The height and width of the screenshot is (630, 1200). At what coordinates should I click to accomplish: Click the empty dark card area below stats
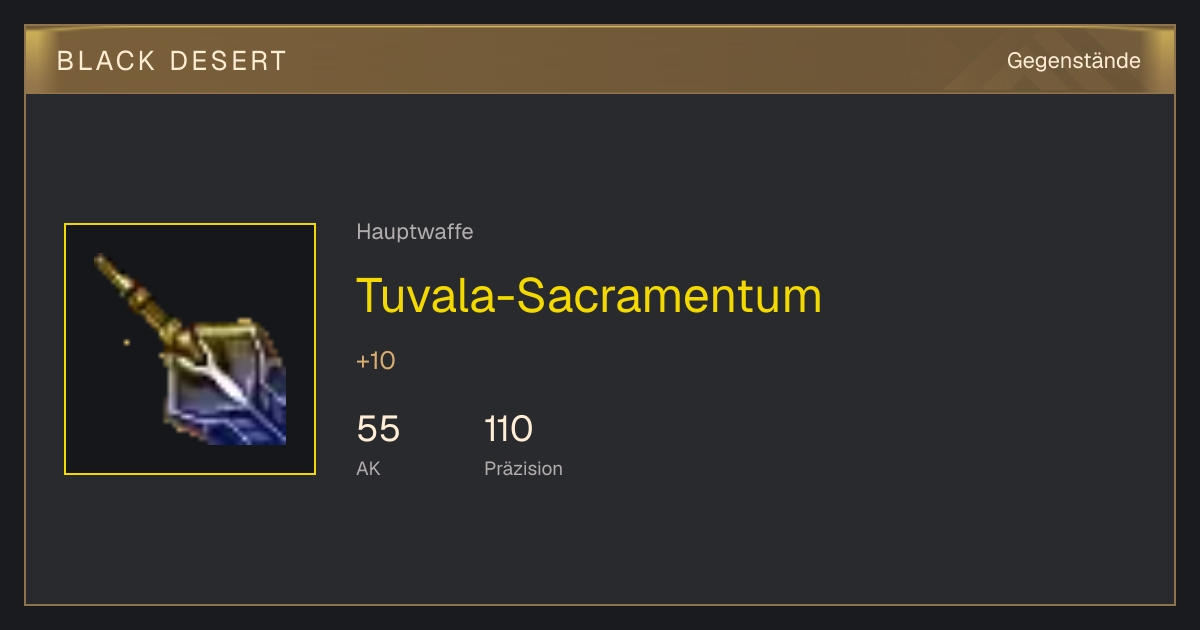pos(600,545)
